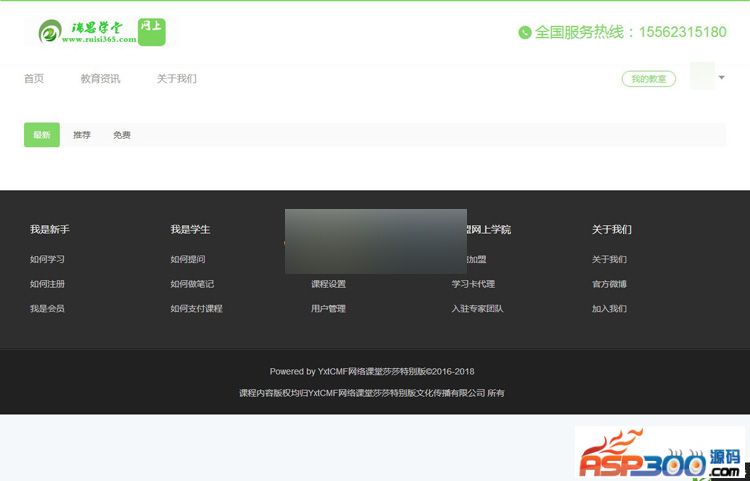Click the phone hotline icon

tap(525, 33)
